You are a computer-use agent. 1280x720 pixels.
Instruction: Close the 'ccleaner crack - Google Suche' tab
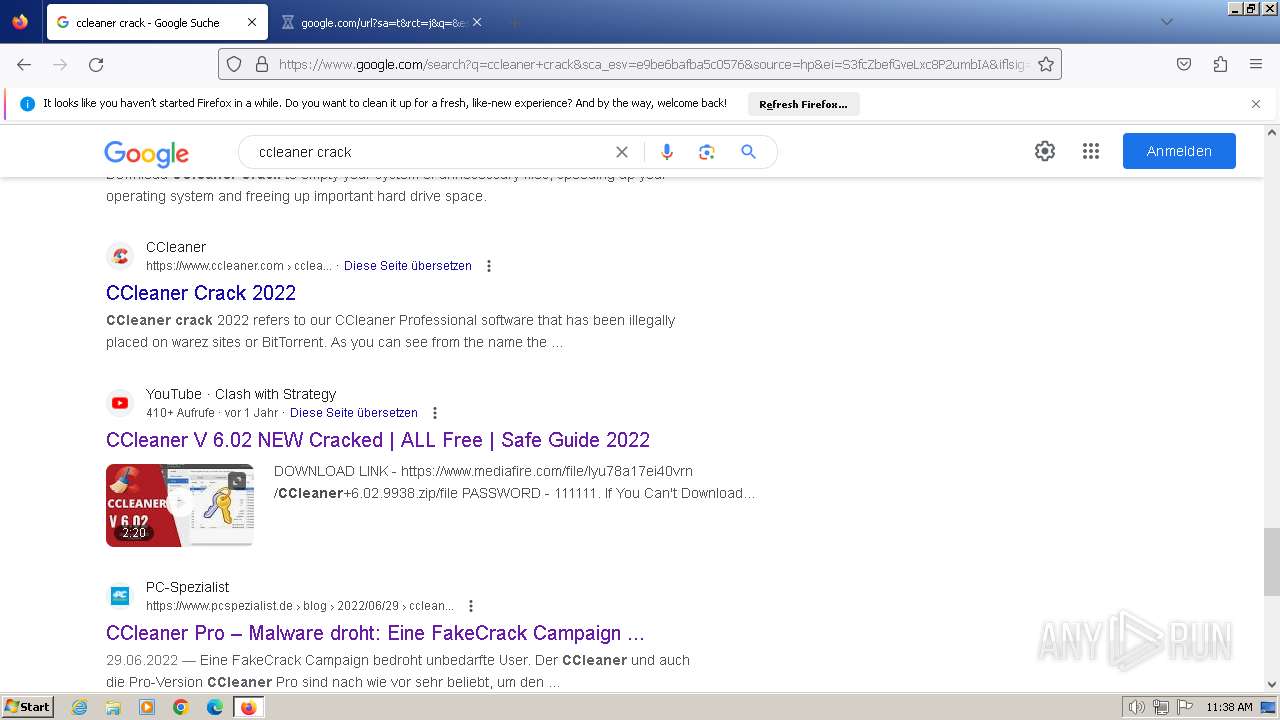pos(251,22)
